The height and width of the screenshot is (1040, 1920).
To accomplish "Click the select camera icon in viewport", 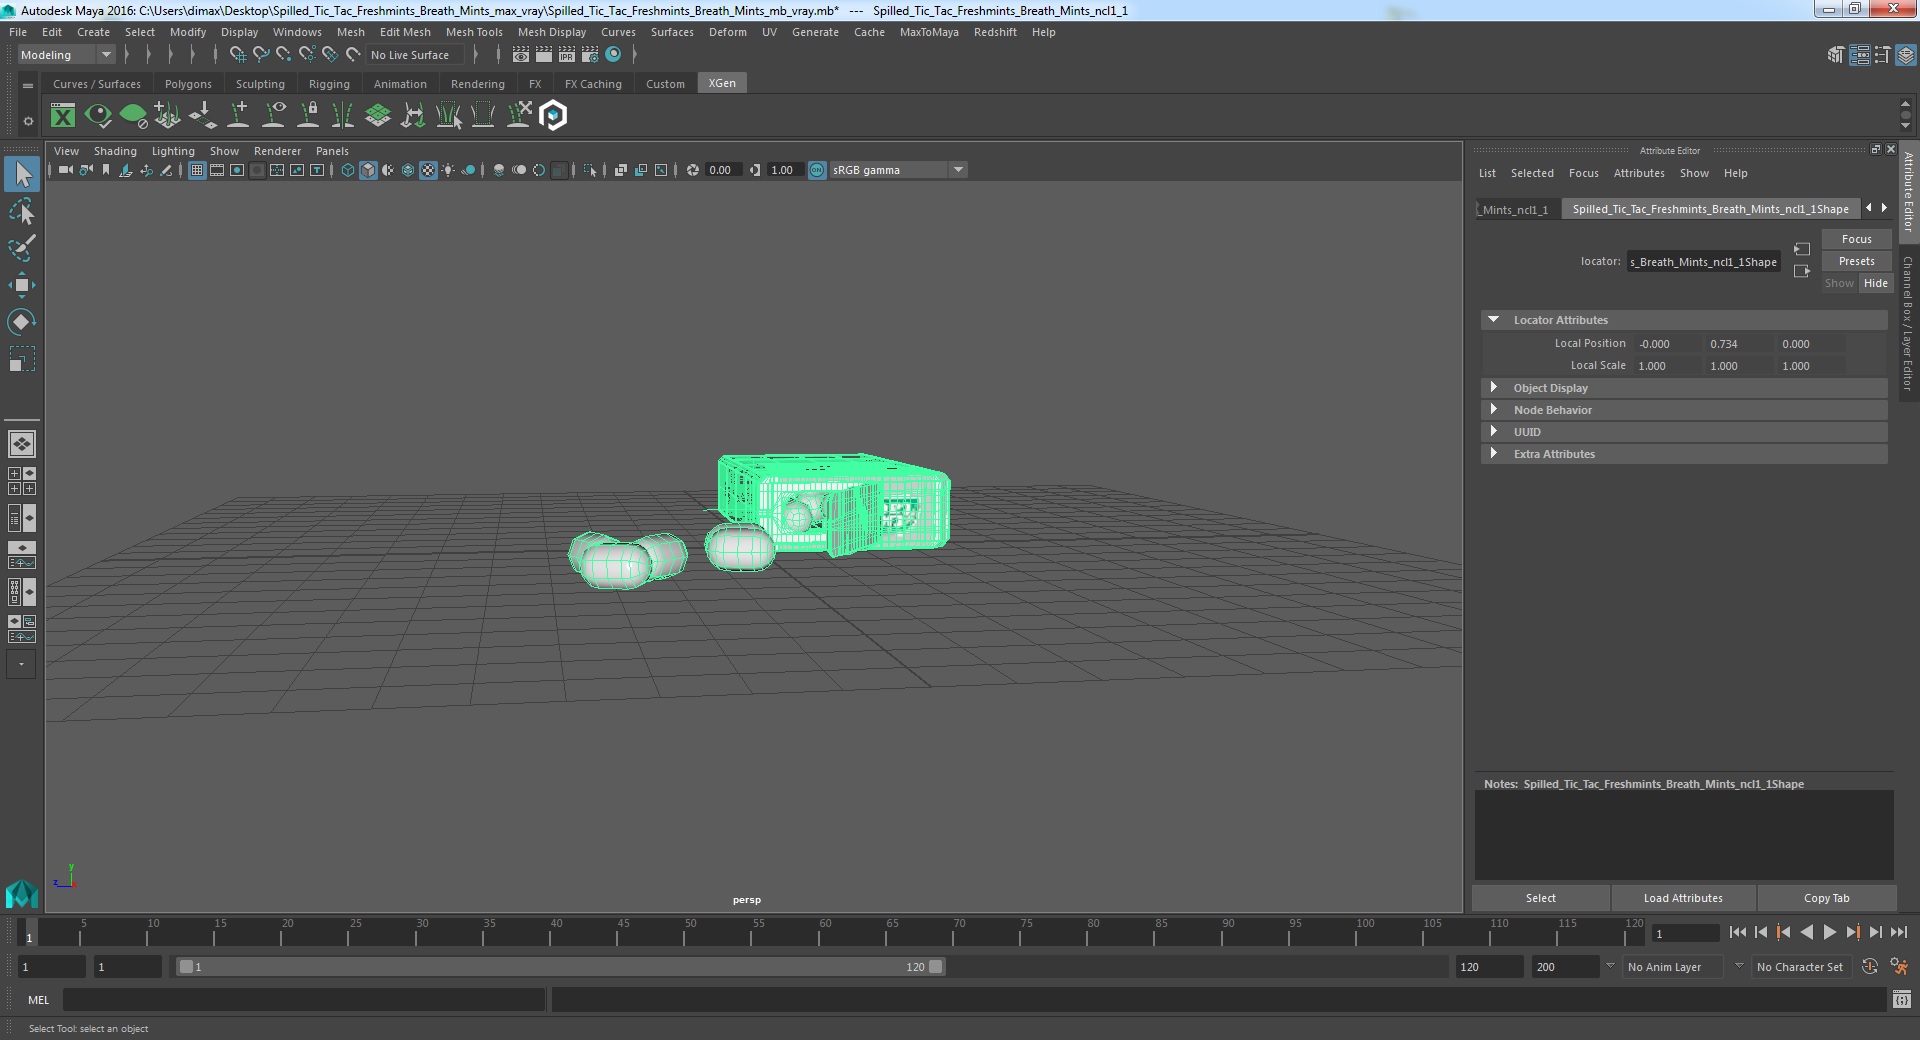I will [x=65, y=170].
